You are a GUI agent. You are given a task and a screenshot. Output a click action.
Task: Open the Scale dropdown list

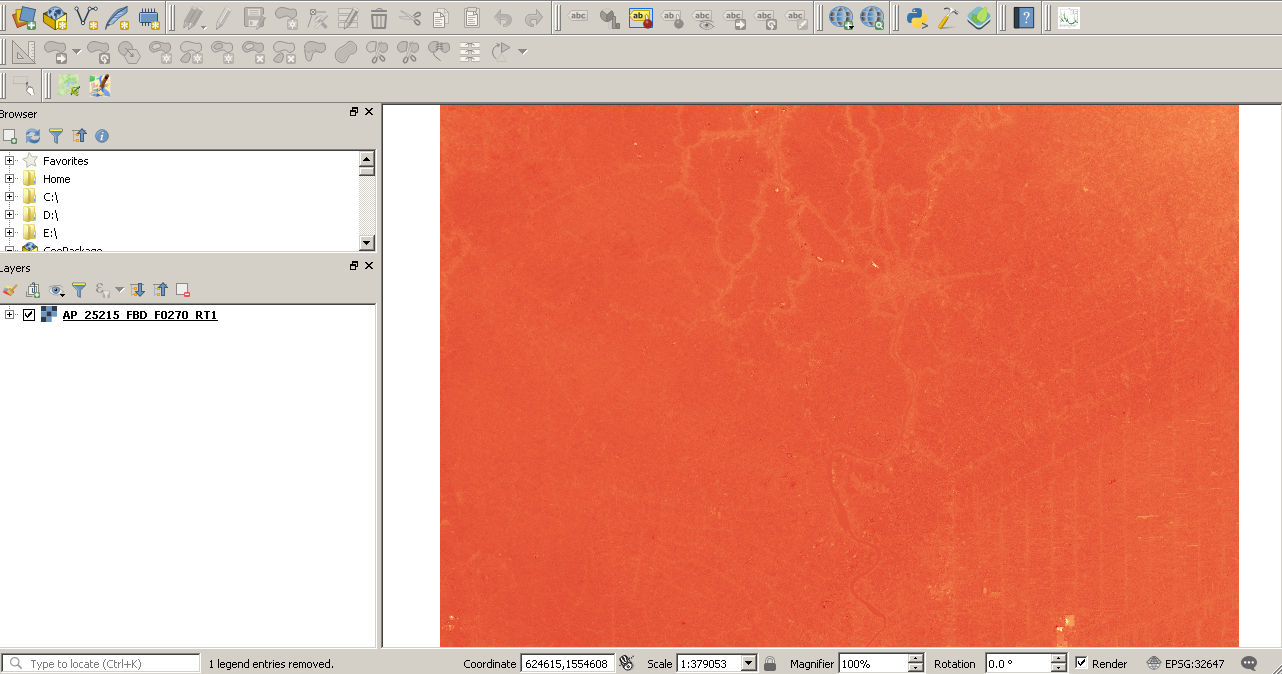point(748,663)
